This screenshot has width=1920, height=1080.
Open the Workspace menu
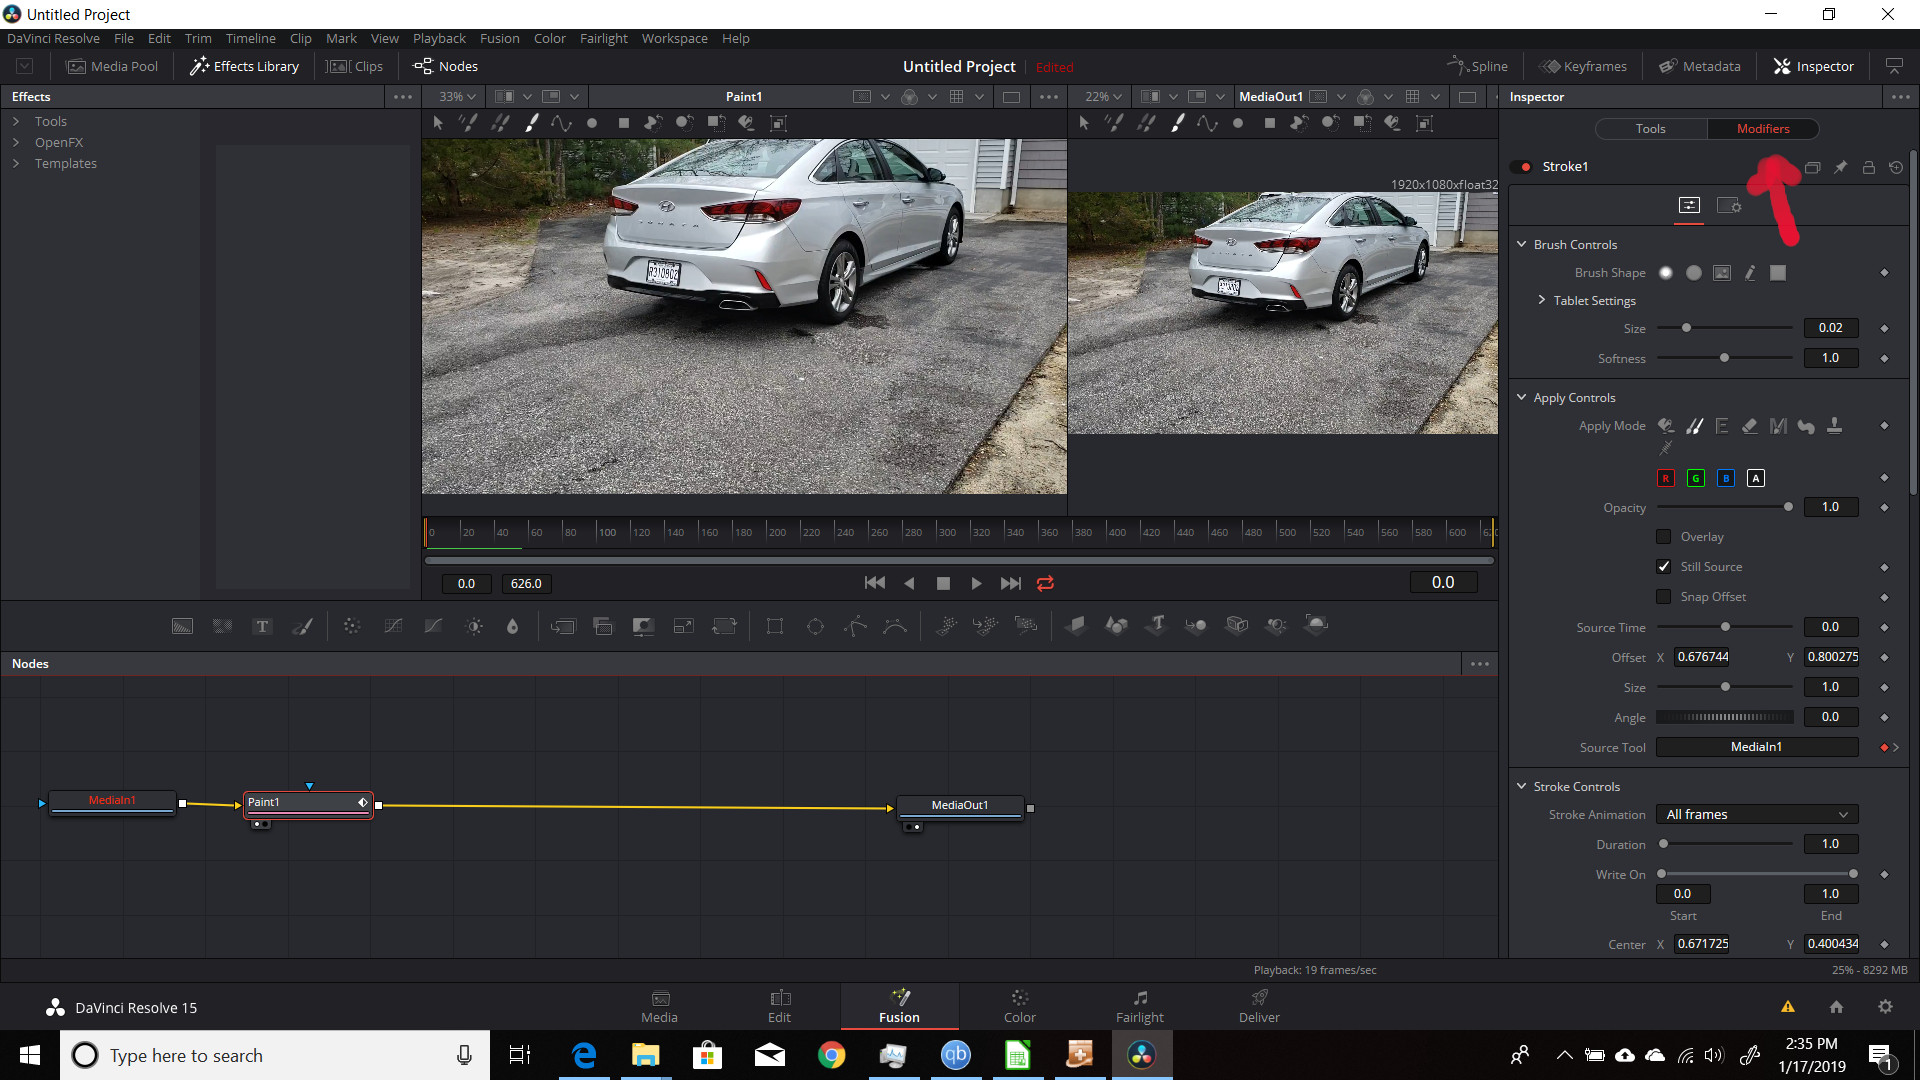coord(674,38)
